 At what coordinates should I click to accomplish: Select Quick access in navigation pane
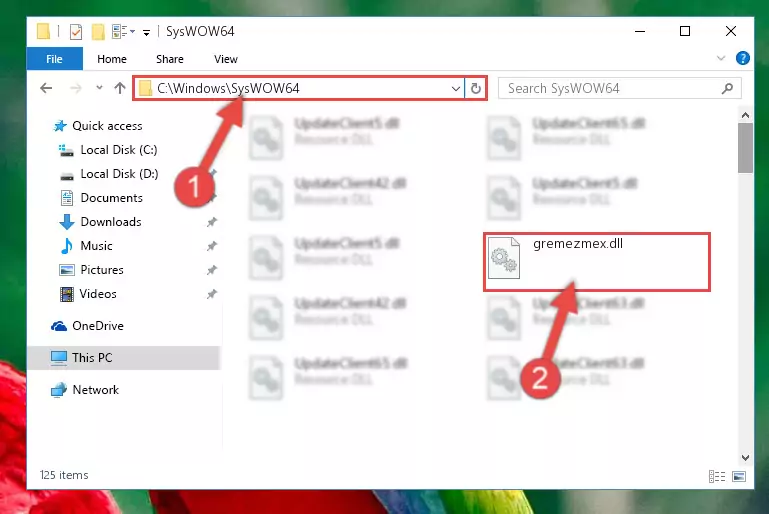[107, 126]
